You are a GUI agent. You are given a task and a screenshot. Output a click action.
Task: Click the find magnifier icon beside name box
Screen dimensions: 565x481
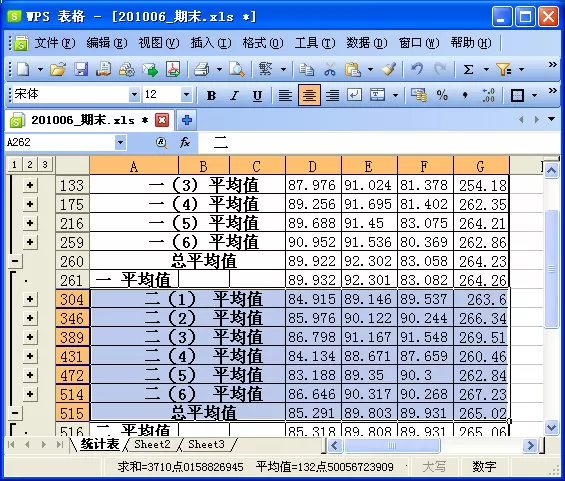click(162, 143)
